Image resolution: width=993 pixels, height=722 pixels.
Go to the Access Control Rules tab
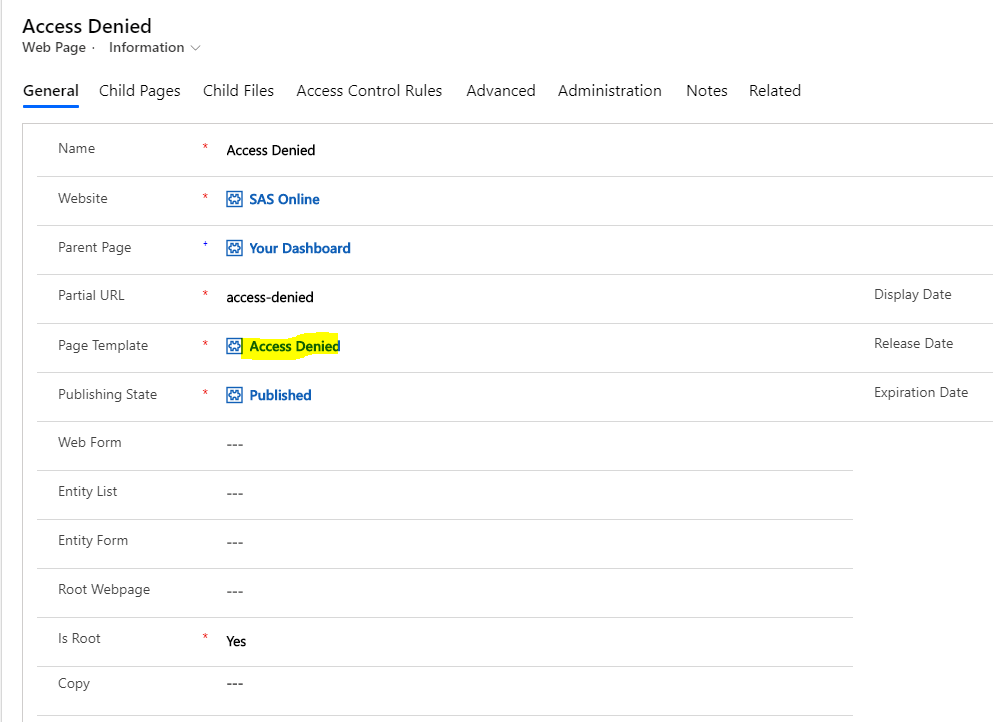click(369, 91)
